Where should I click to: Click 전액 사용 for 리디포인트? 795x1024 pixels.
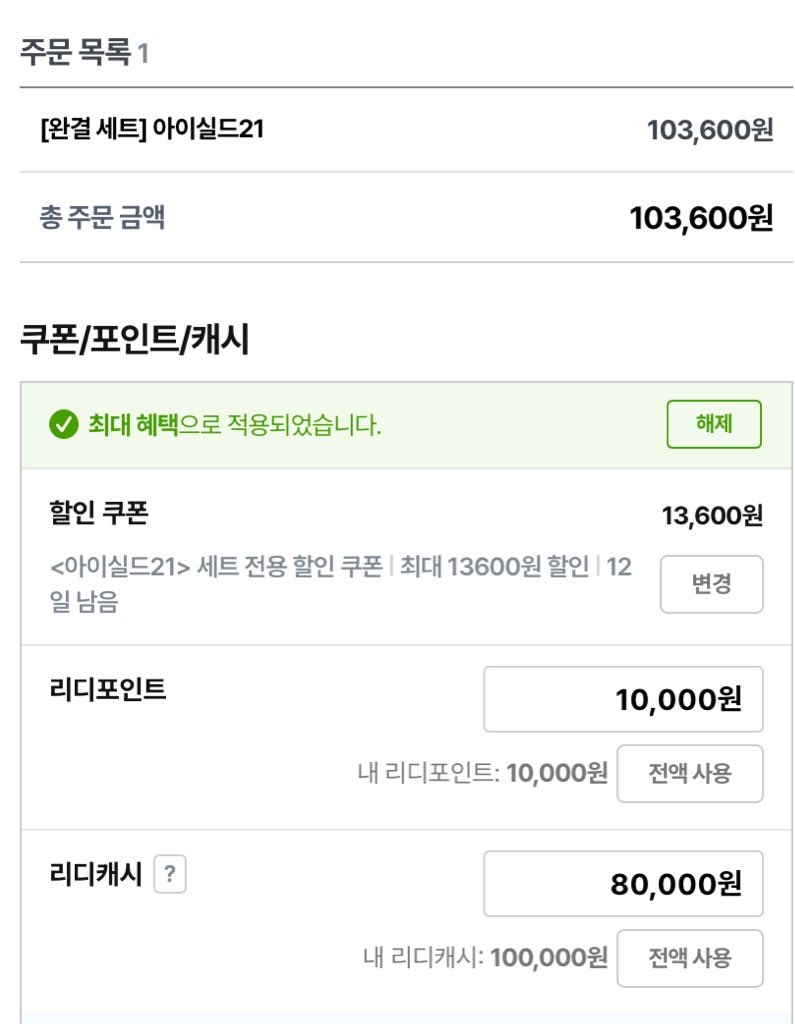pos(689,773)
